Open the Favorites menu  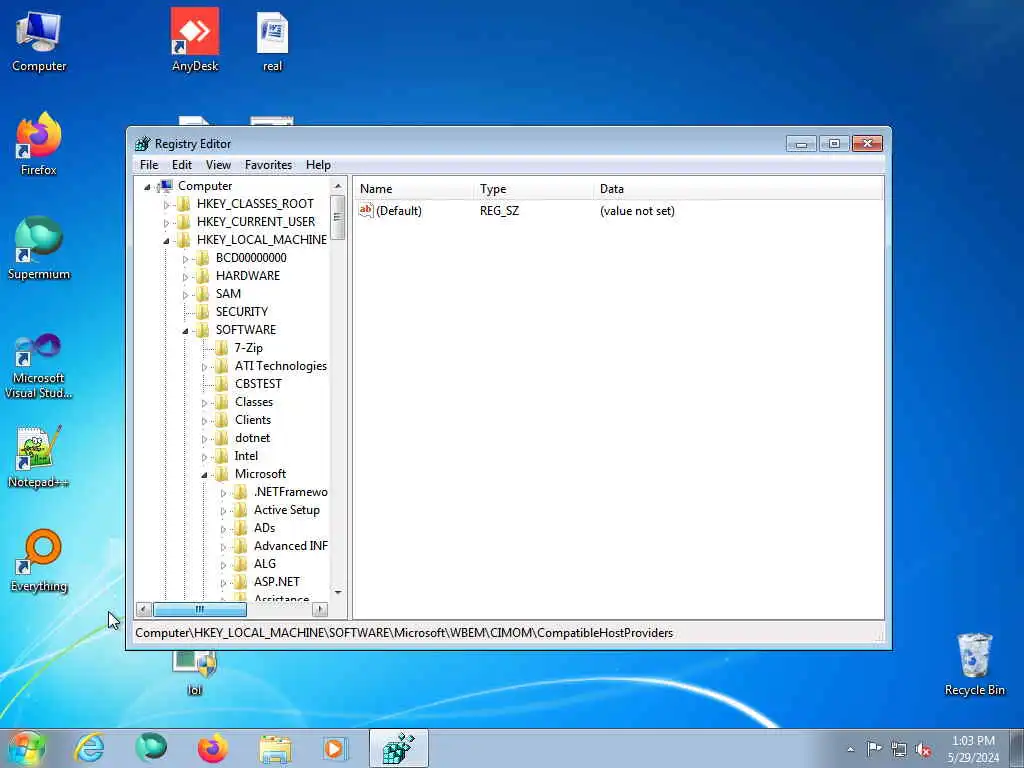tap(268, 165)
